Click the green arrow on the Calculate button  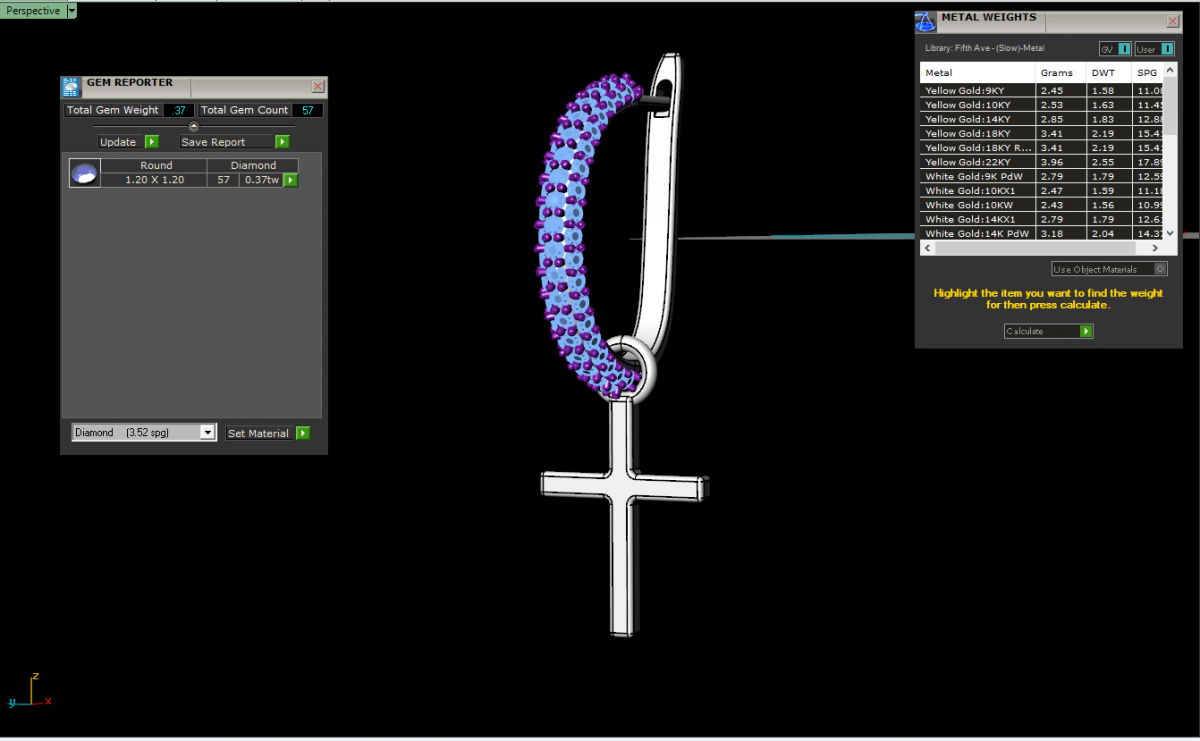tap(1086, 331)
